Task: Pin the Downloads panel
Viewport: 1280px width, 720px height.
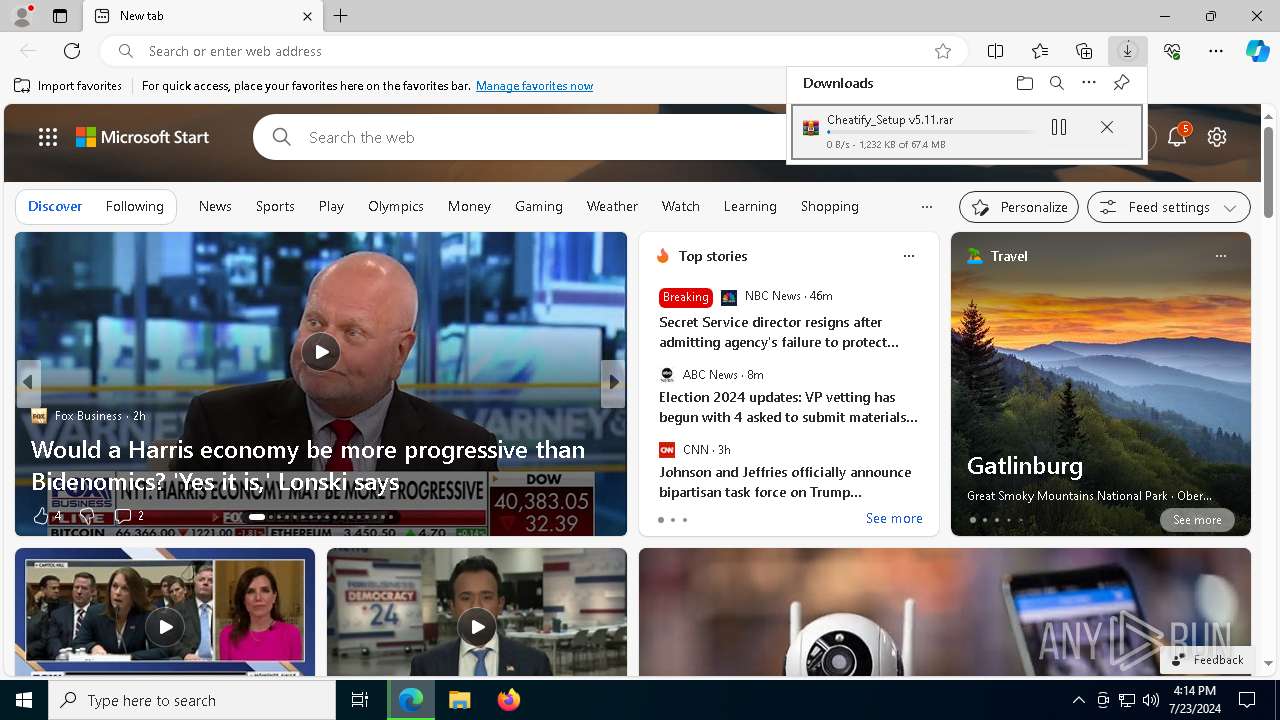Action: point(1121,83)
